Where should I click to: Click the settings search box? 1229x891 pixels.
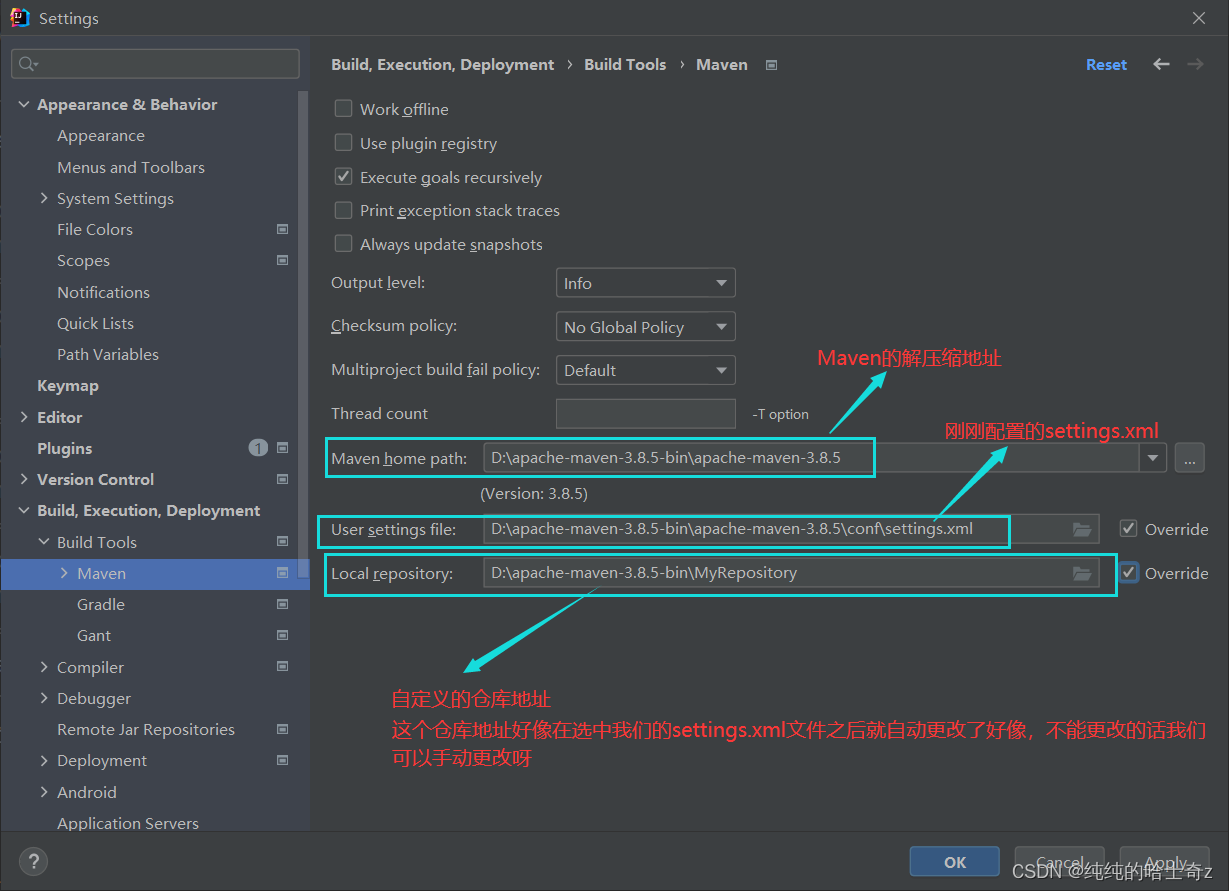(156, 64)
